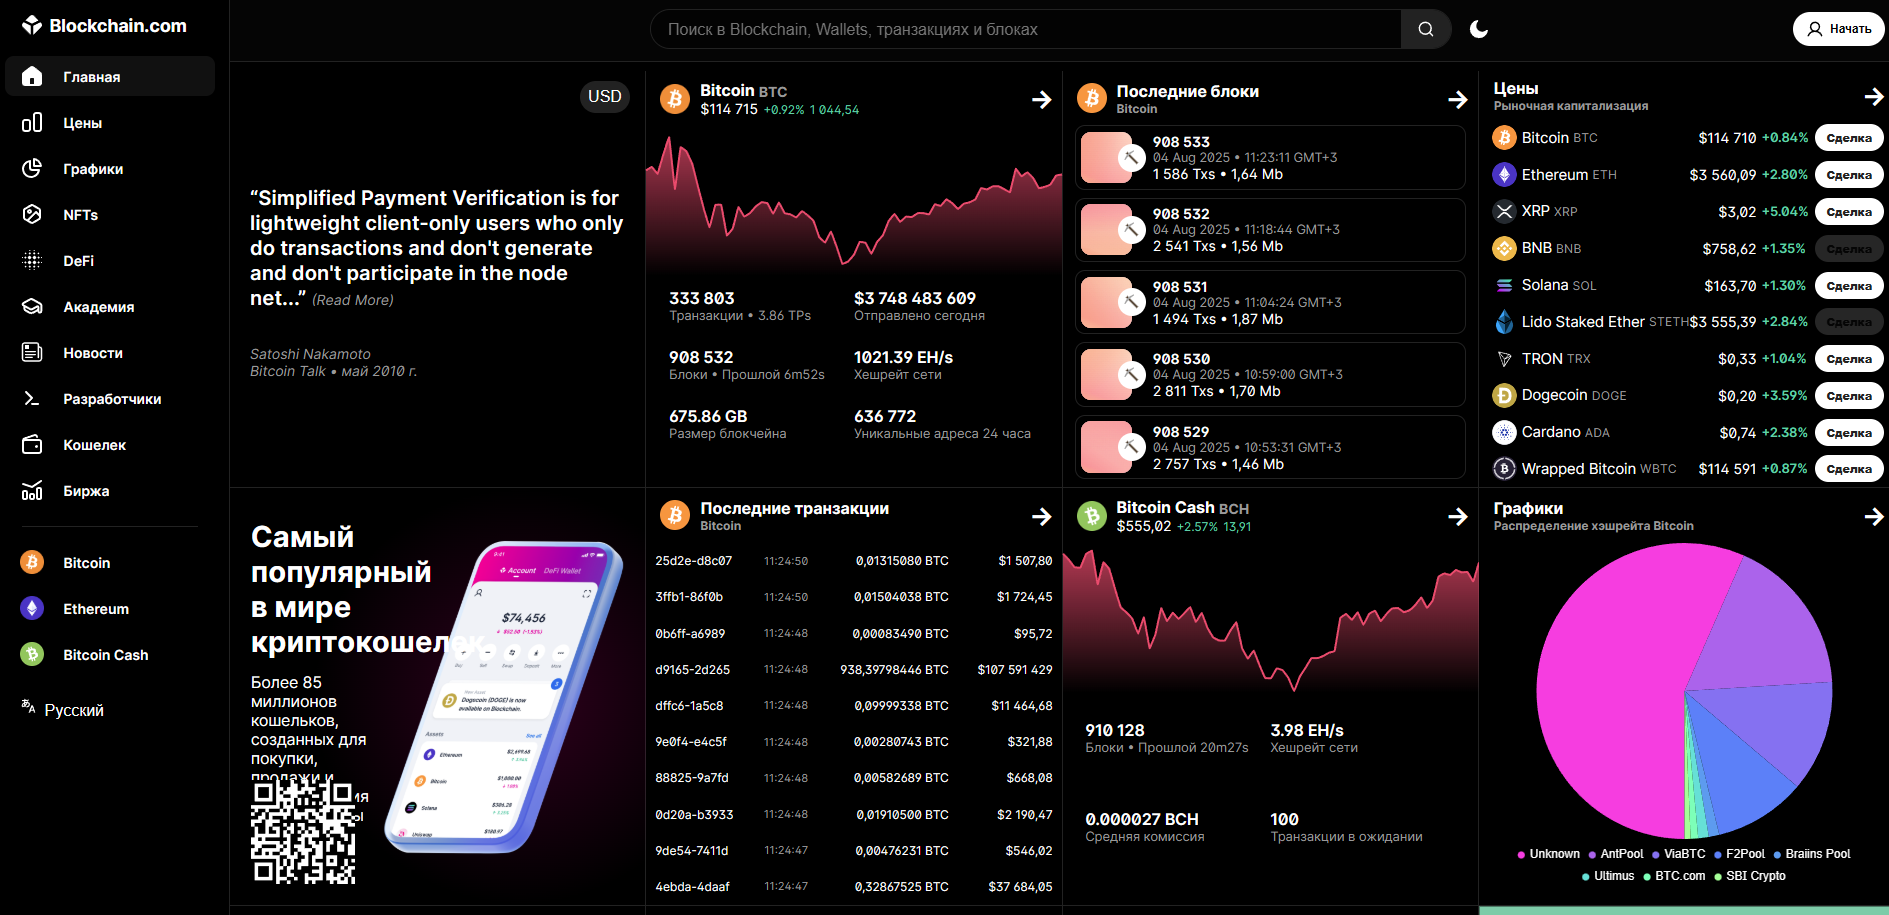The height and width of the screenshot is (915, 1889).
Task: Click the Bitcoin icon in Последние блоки header
Action: [x=1092, y=98]
